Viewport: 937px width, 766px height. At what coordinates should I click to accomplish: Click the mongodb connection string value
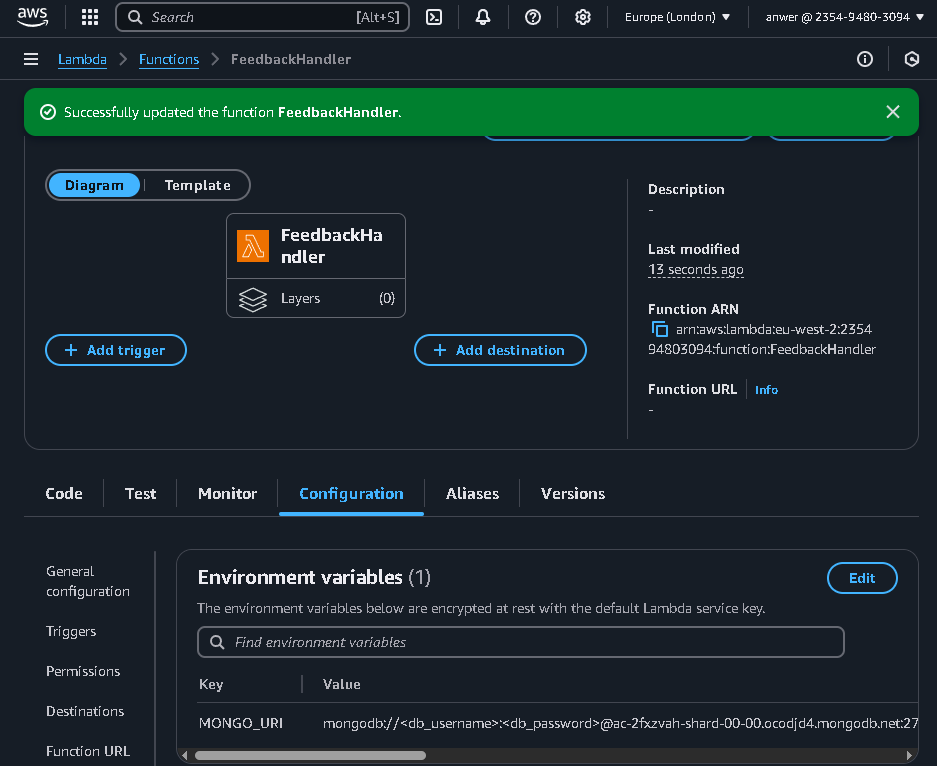point(620,724)
